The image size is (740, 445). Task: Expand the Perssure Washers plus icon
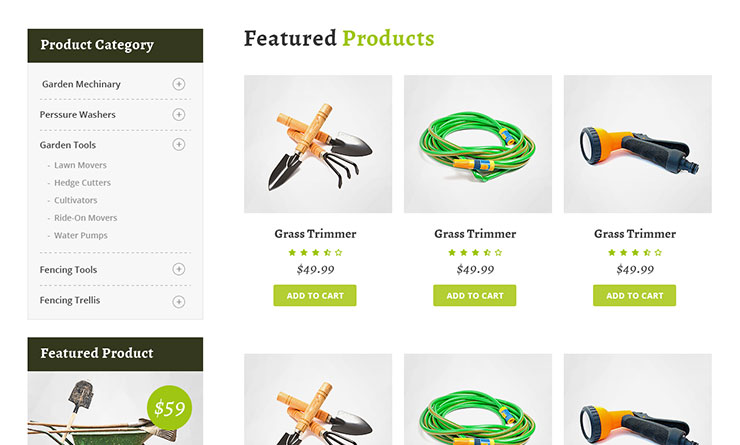point(178,115)
